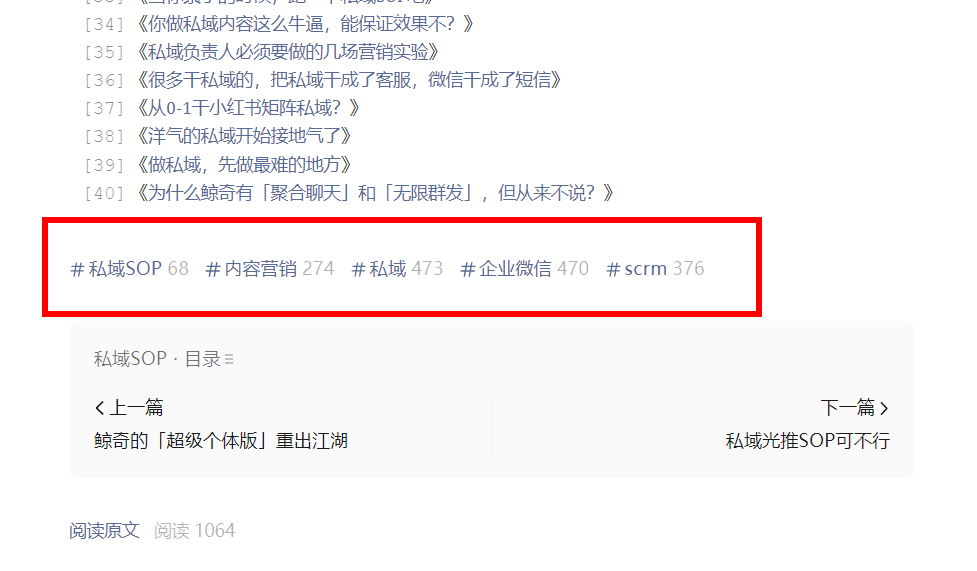Viewport: 977px width, 571px height.
Task: Click 阅读原文 link
Action: click(104, 530)
